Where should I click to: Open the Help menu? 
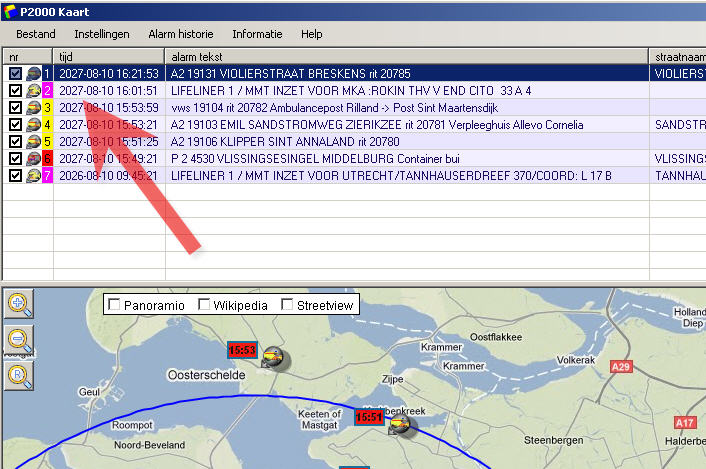click(x=312, y=34)
